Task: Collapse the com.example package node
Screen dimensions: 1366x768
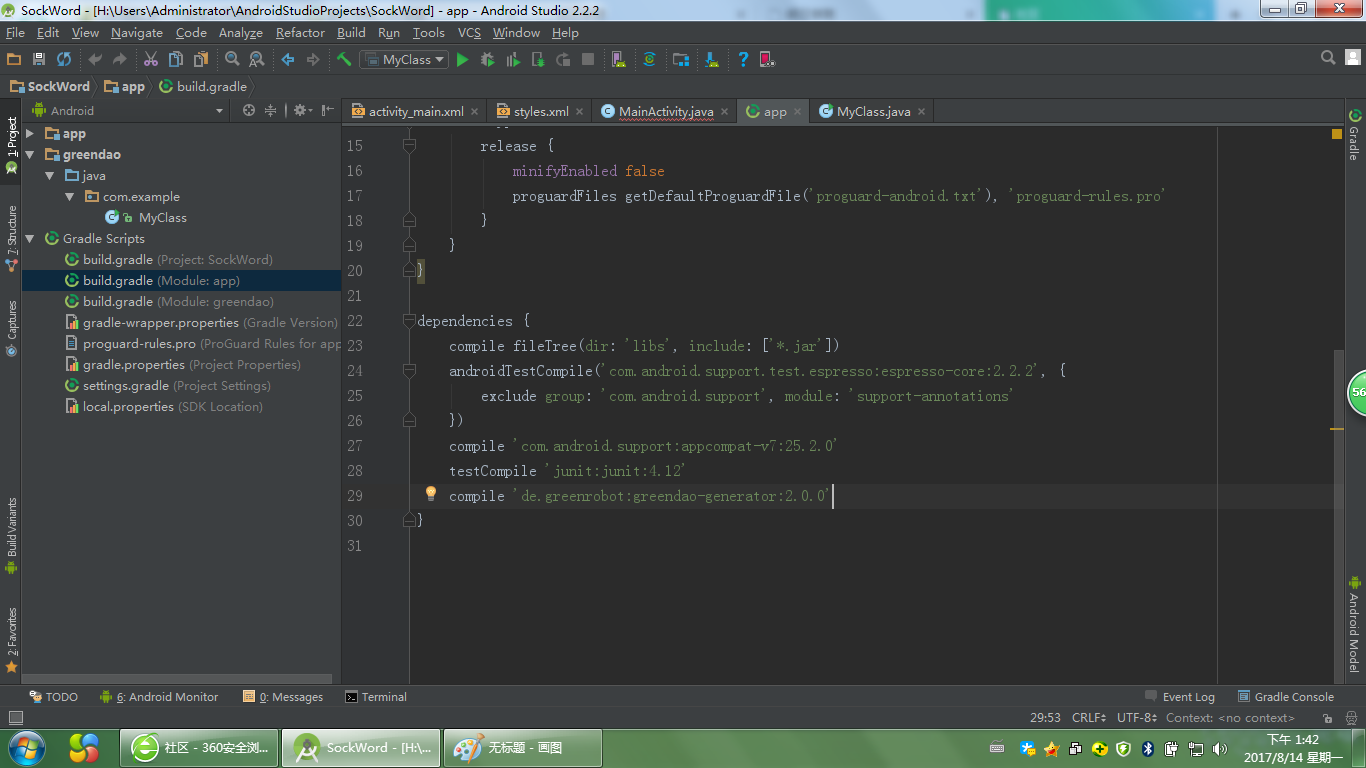Action: (x=70, y=196)
